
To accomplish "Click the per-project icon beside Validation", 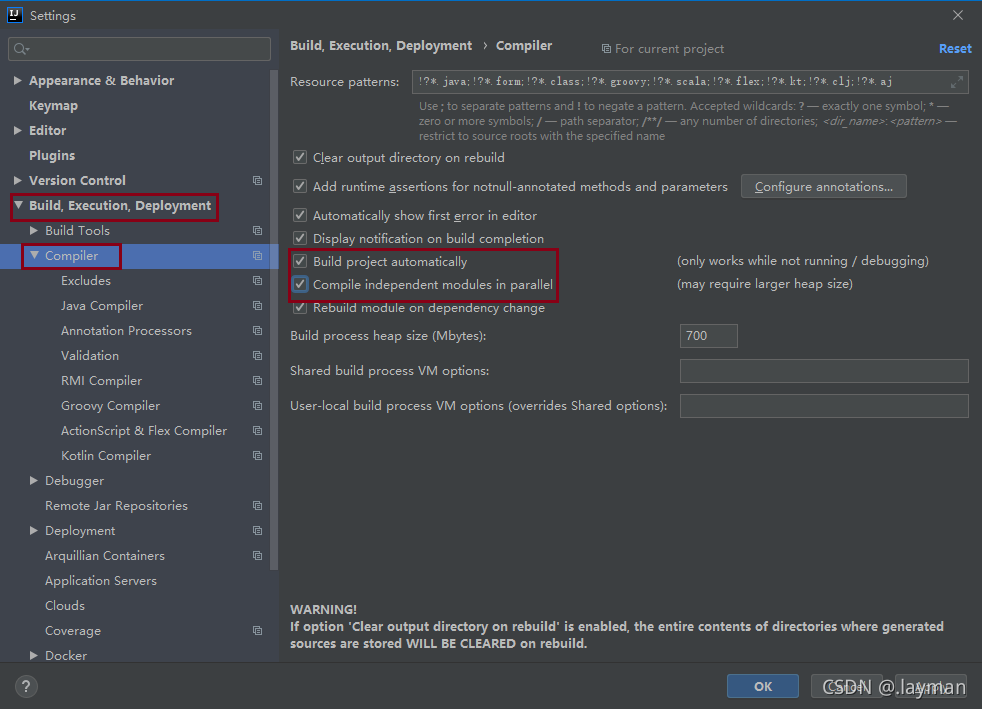I will (257, 356).
